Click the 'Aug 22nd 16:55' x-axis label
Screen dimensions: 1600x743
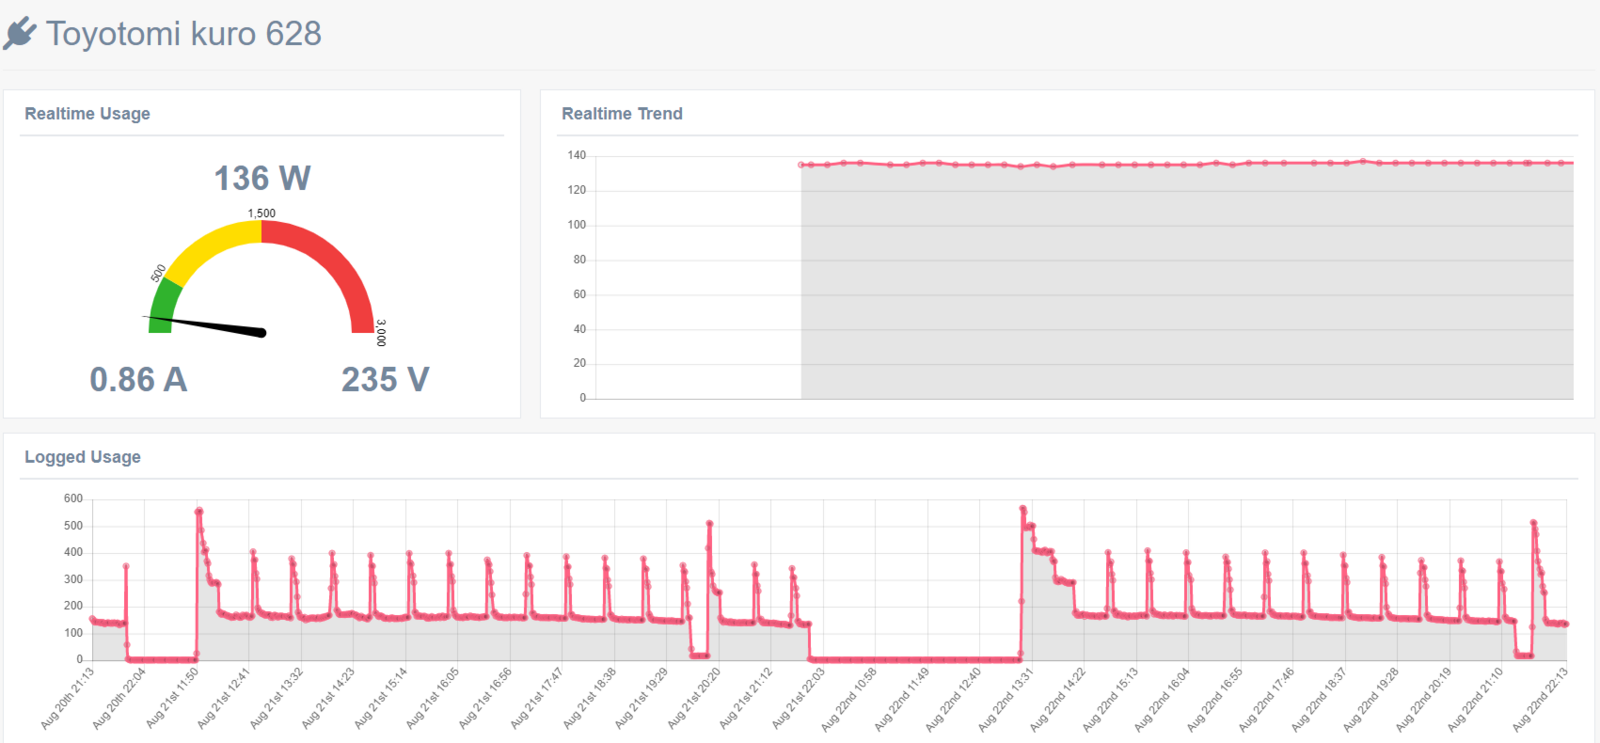(x=1216, y=698)
